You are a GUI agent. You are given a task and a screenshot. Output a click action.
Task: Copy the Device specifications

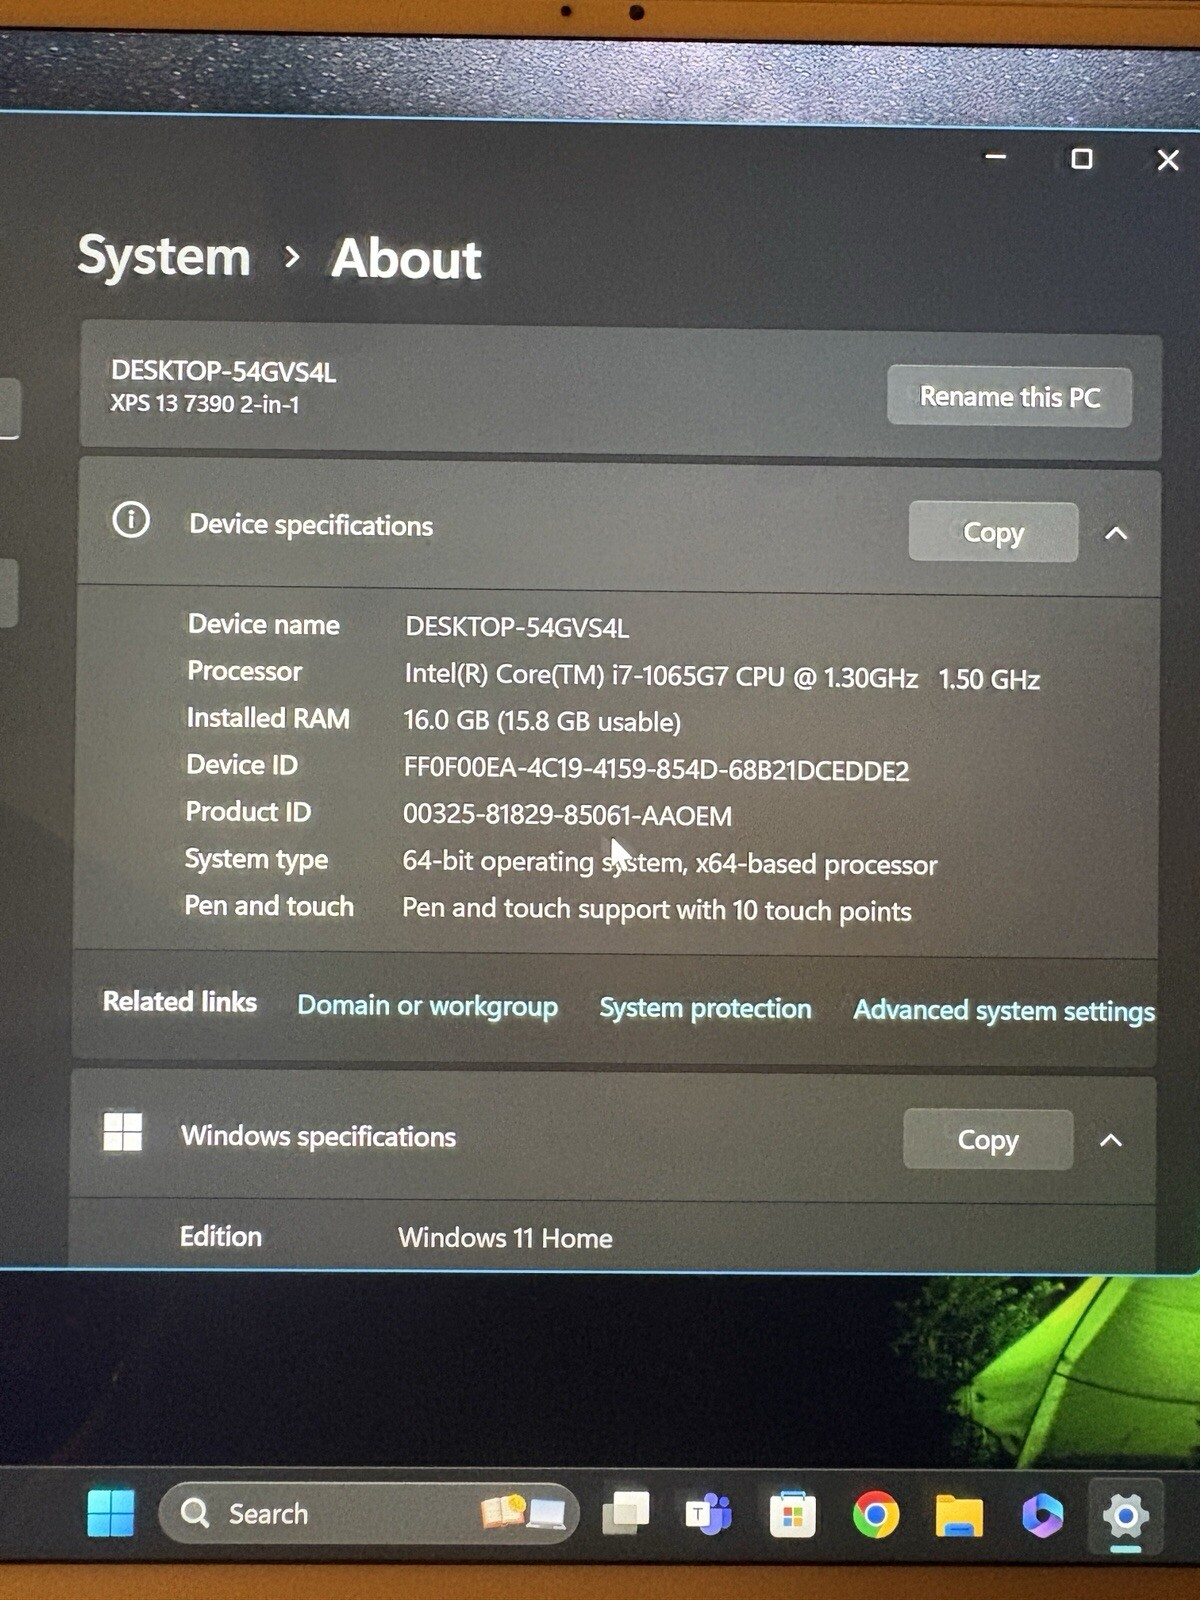click(993, 532)
